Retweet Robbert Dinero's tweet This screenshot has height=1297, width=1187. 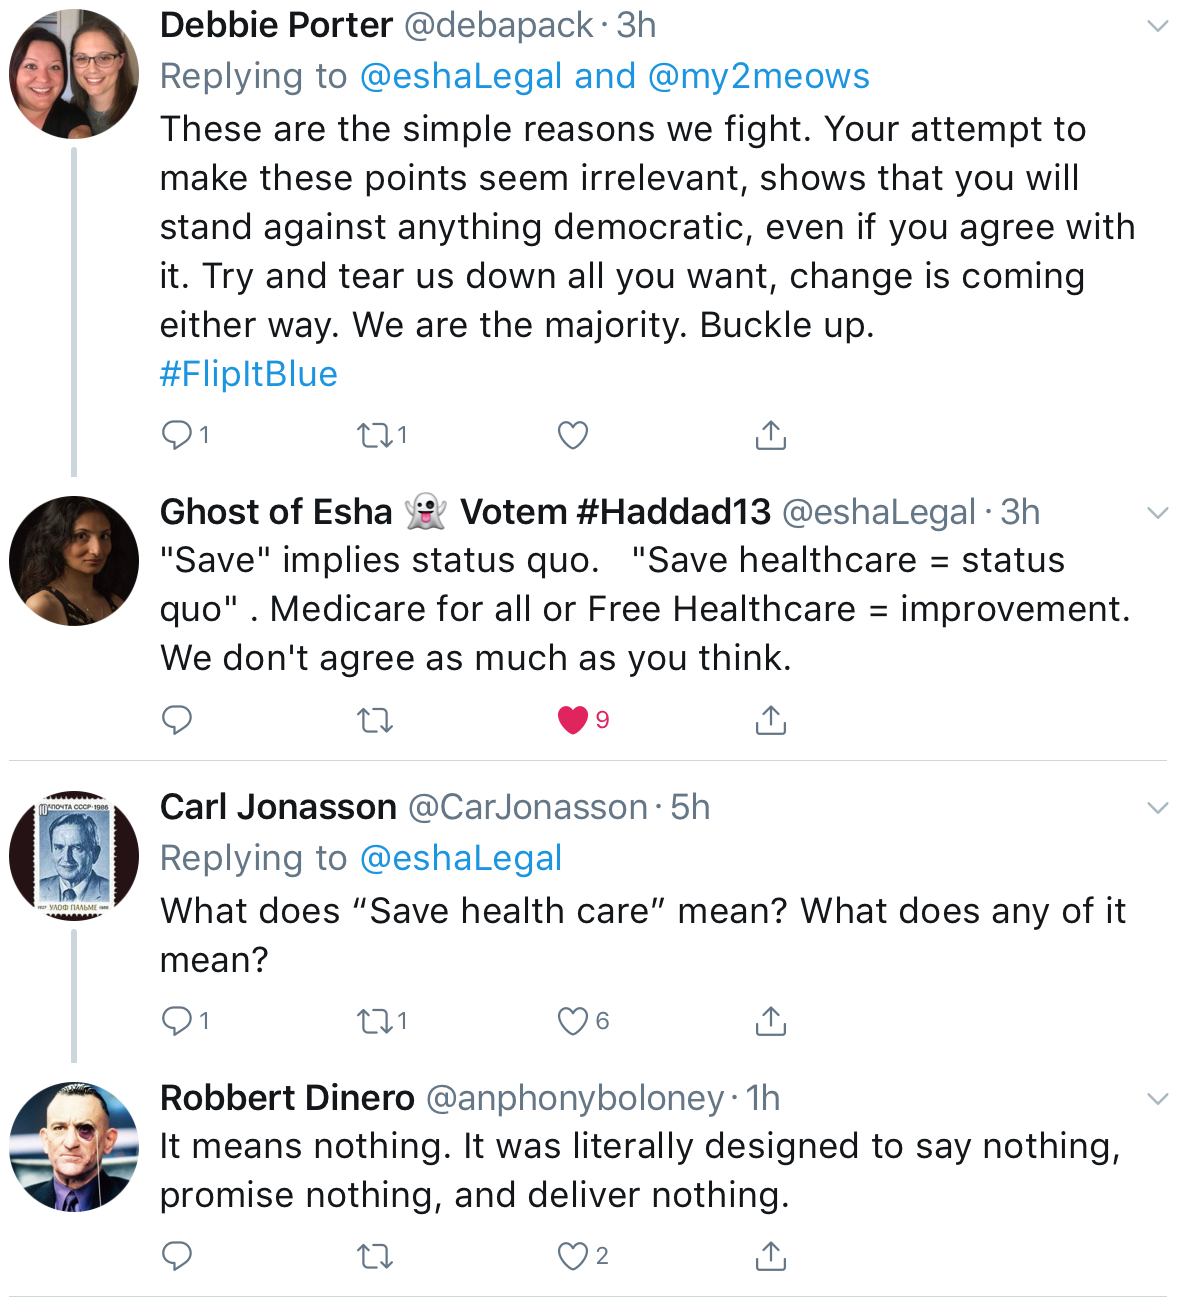tap(375, 1256)
